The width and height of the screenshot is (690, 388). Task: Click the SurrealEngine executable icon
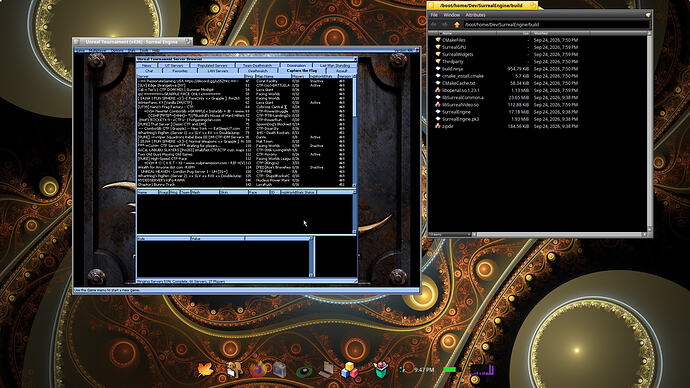438,112
